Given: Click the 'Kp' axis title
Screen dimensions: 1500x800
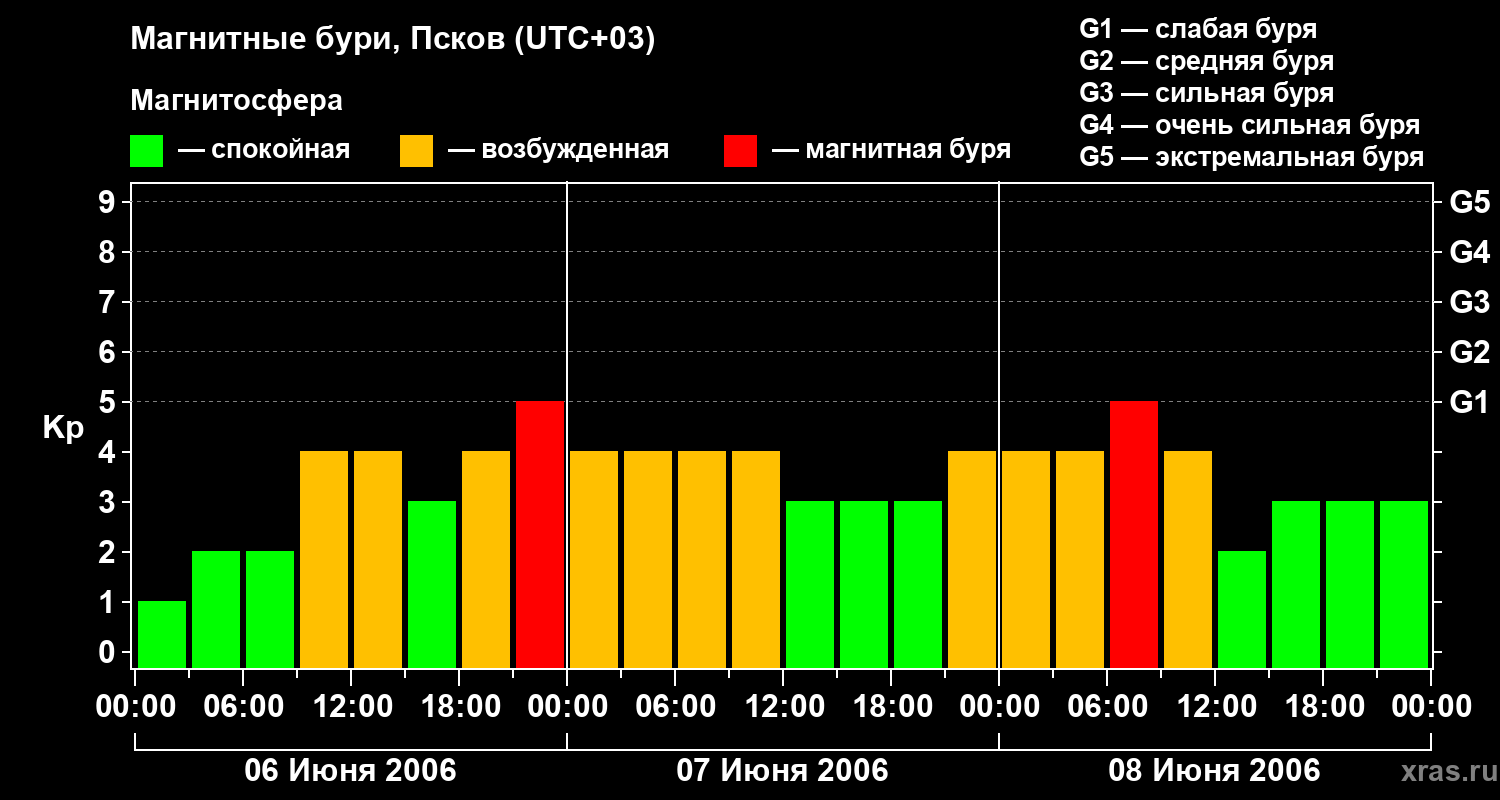Looking at the screenshot, I should pos(63,427).
